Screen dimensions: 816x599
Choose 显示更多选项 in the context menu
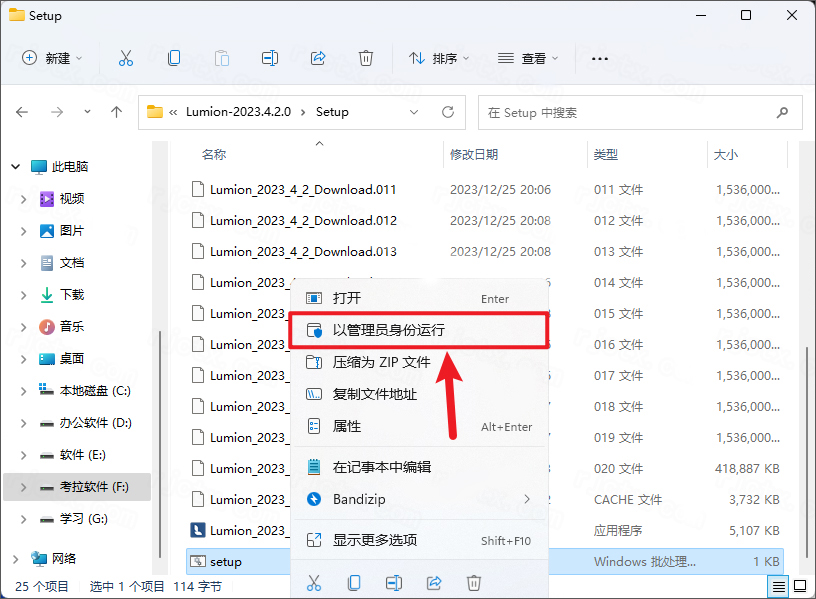tap(419, 540)
